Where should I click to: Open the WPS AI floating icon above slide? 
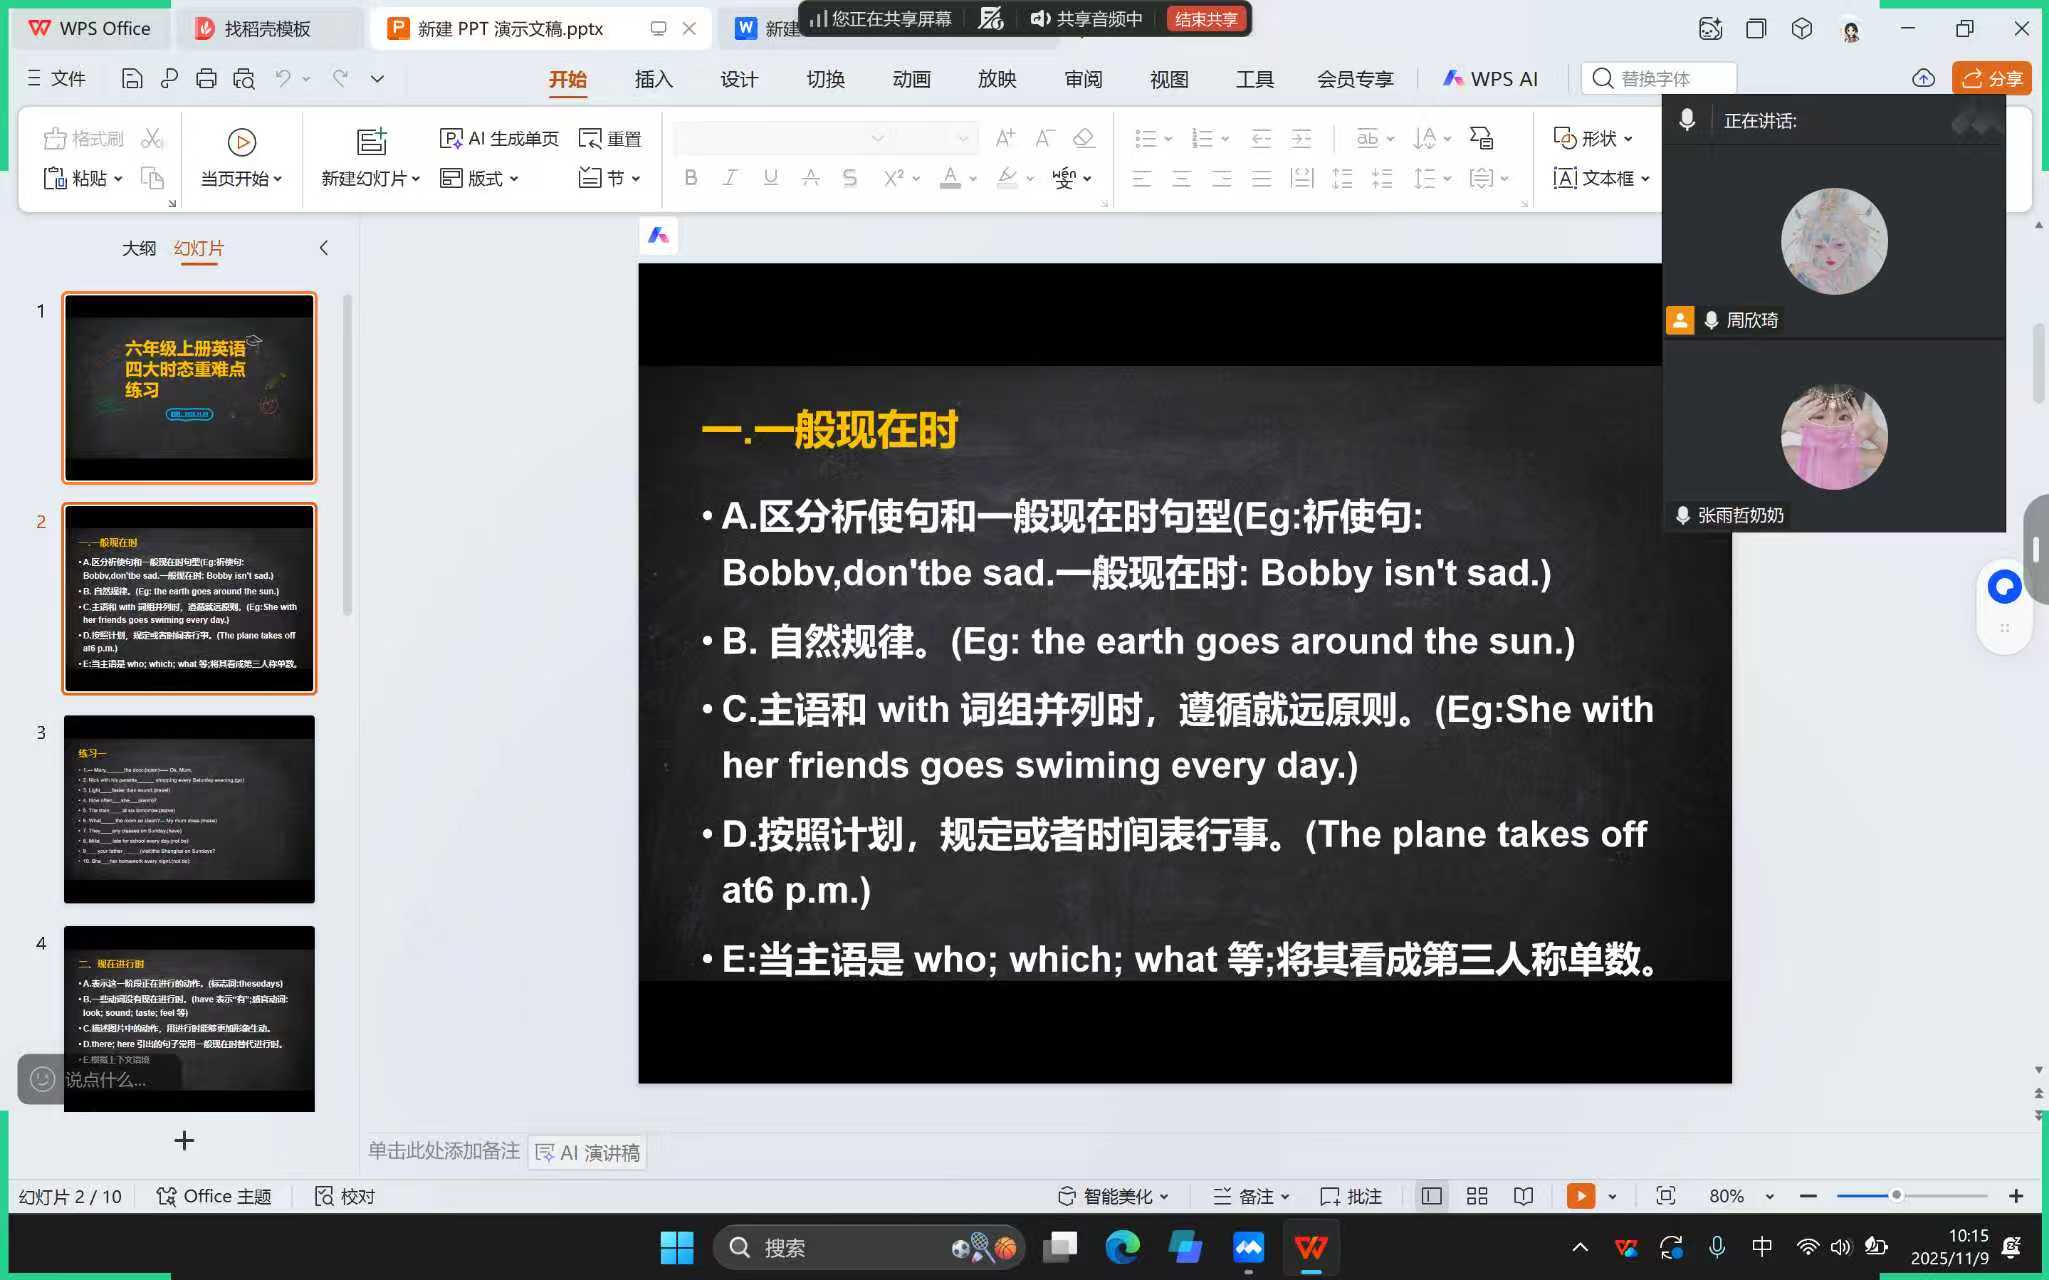[658, 236]
